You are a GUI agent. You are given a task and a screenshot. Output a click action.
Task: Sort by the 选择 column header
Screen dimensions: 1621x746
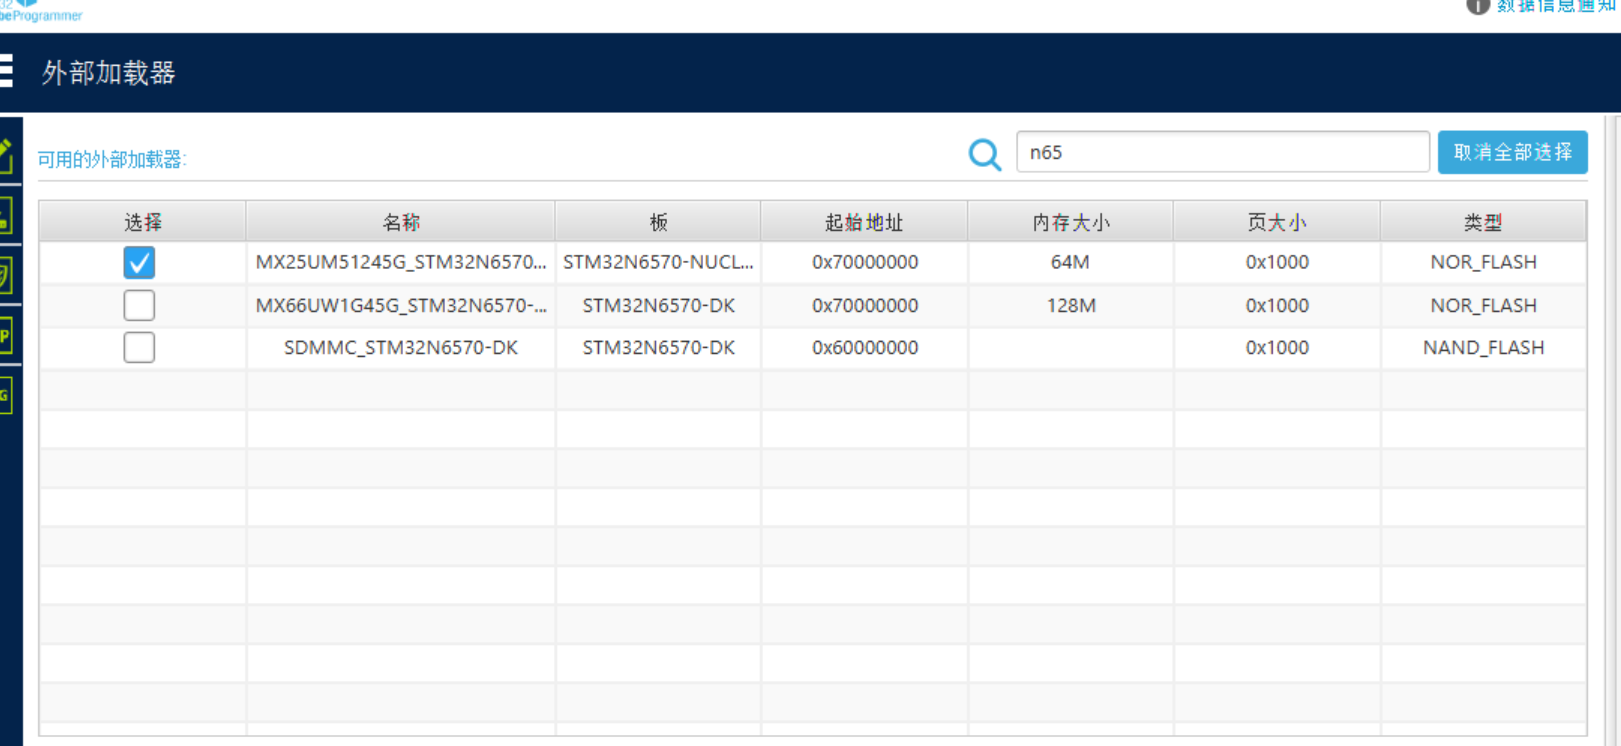[x=143, y=222]
